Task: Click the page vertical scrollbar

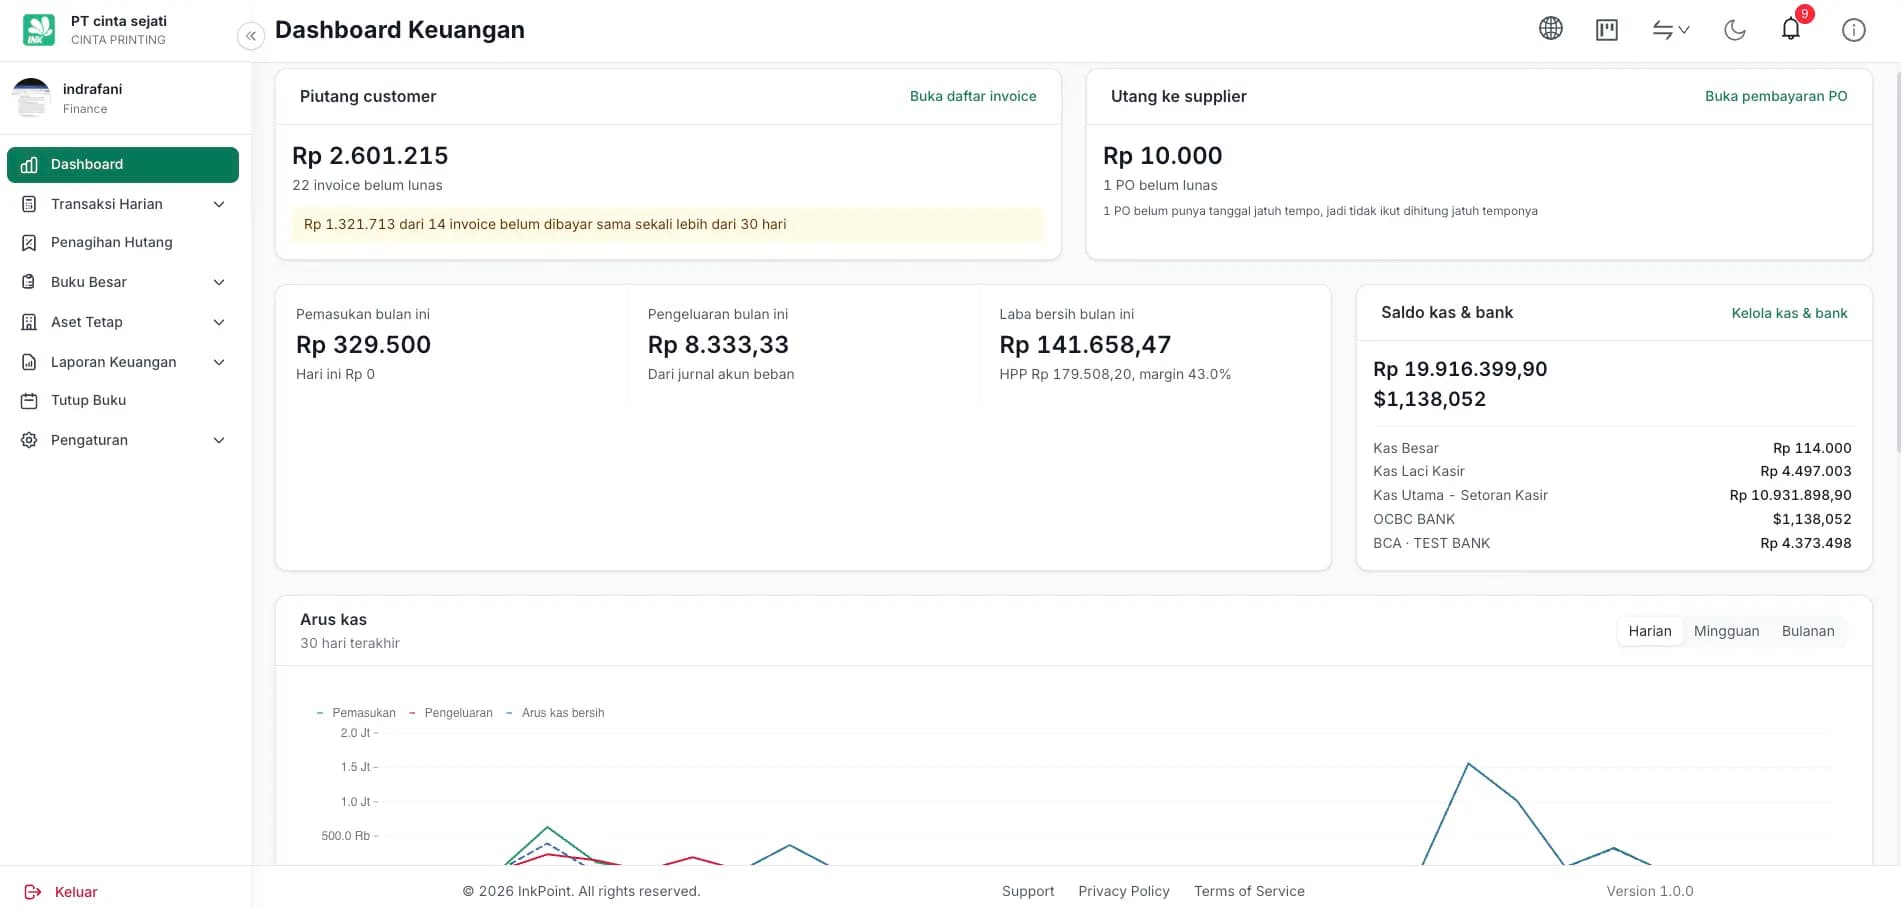Action: 1897,260
